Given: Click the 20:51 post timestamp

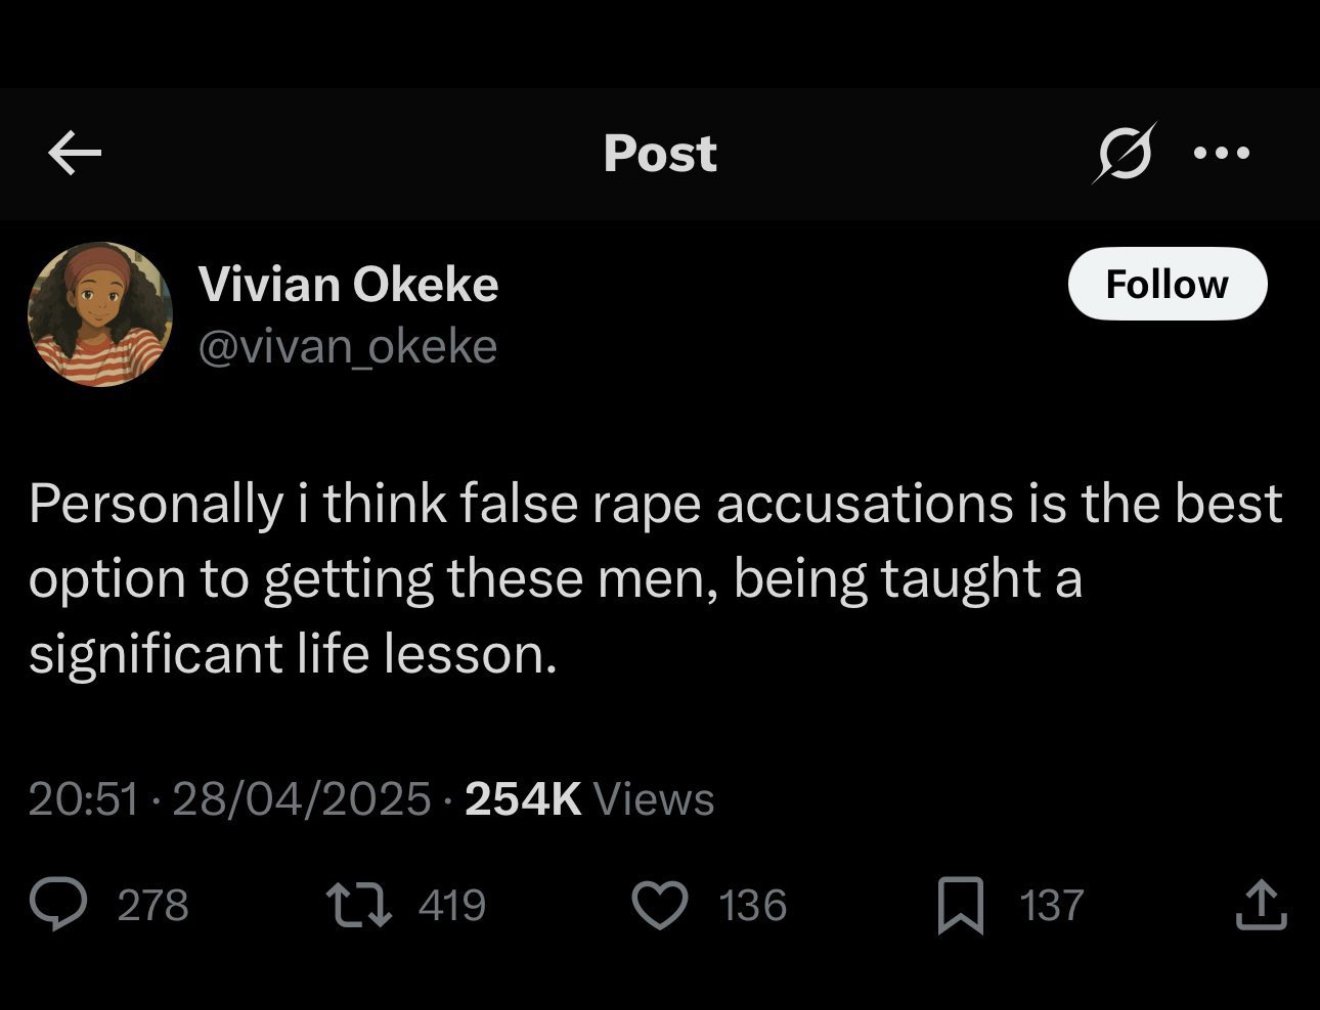Looking at the screenshot, I should (83, 799).
